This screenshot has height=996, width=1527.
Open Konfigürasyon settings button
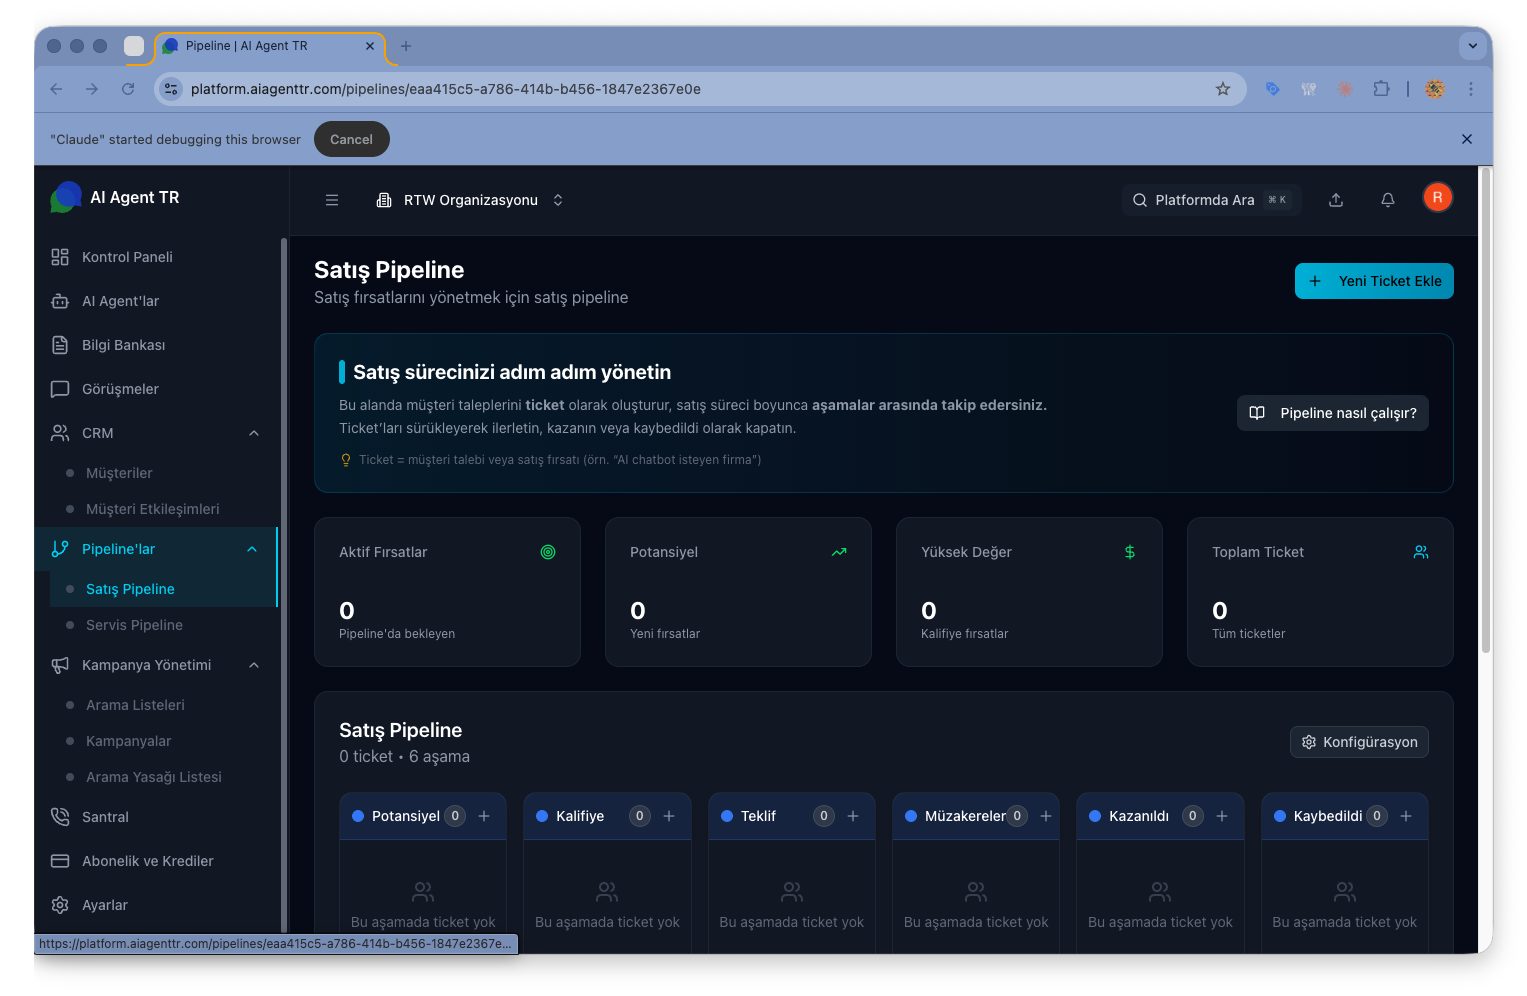click(1359, 742)
